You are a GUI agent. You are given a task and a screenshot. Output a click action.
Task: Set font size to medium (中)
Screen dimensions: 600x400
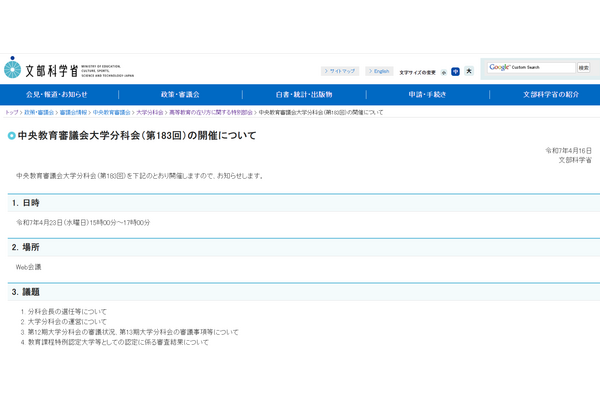[455, 72]
